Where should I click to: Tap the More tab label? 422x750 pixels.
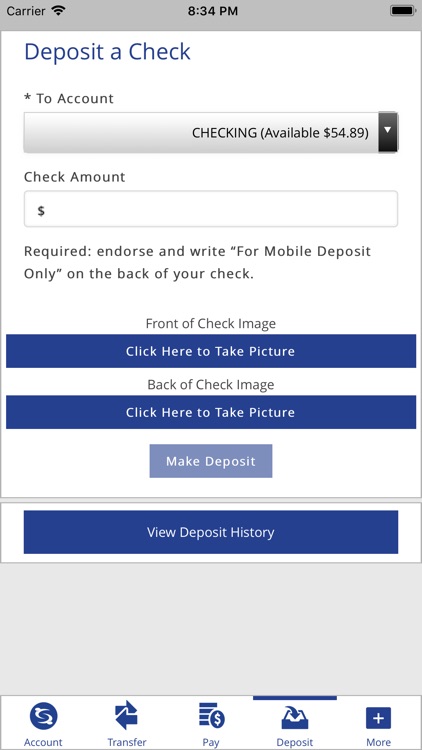coord(378,742)
